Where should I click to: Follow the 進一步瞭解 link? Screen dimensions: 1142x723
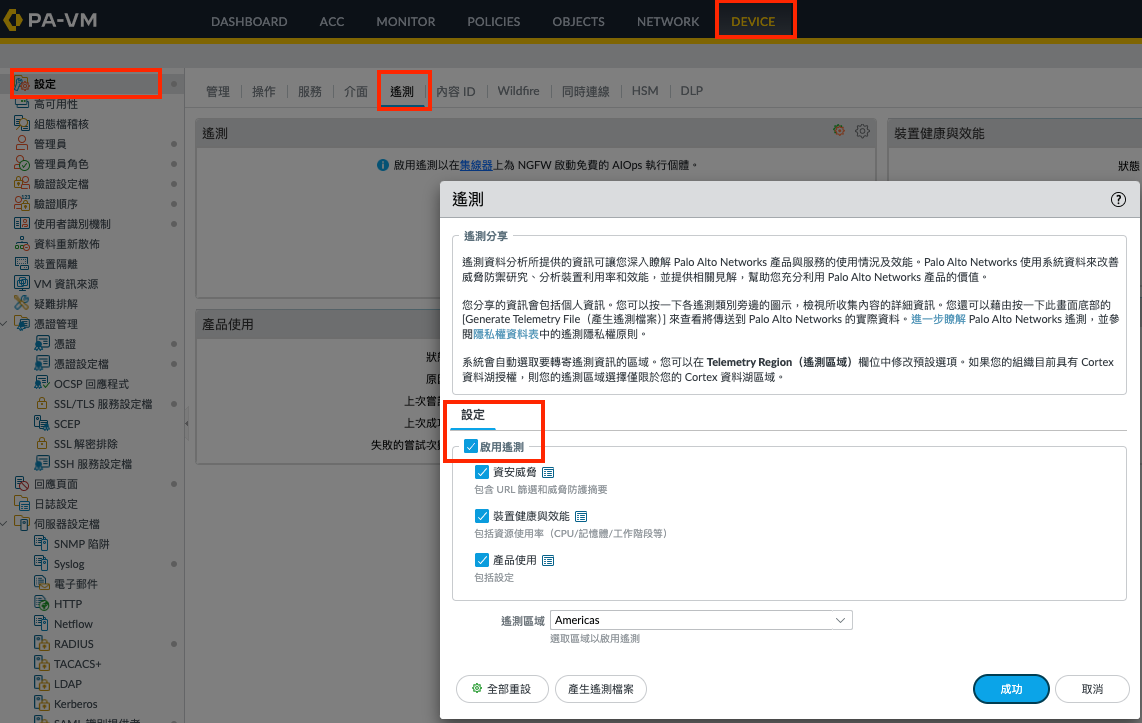coord(938,319)
